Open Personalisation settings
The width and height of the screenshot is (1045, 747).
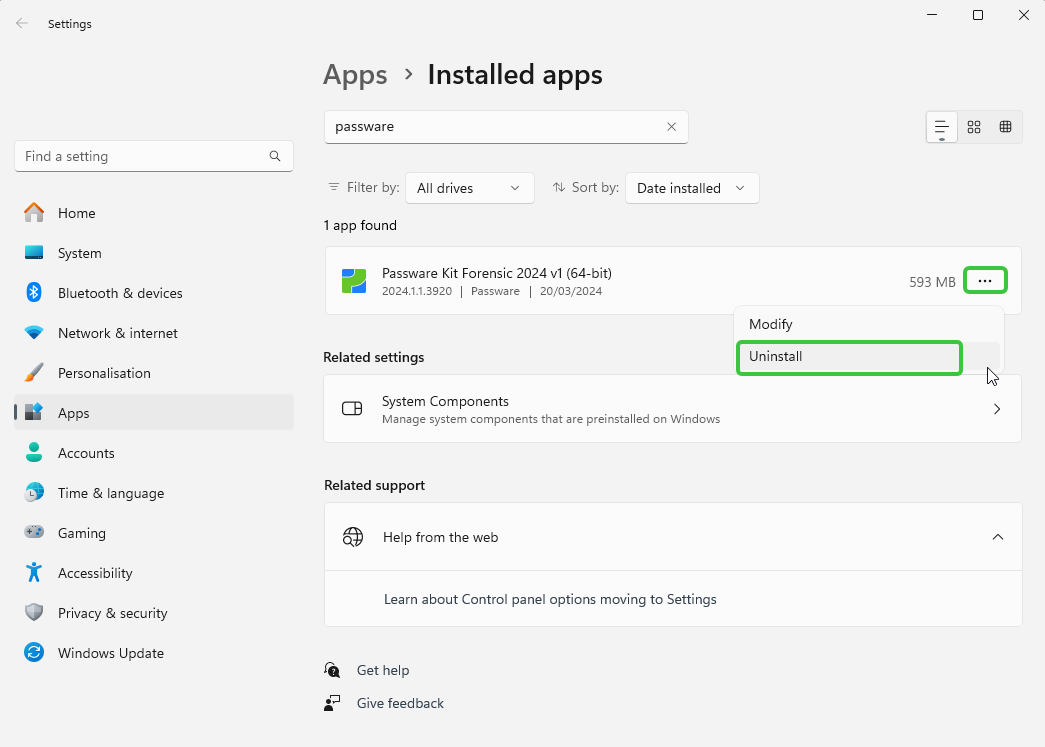coord(154,373)
